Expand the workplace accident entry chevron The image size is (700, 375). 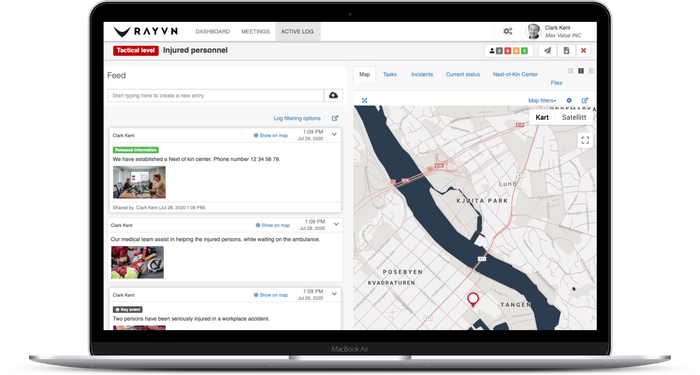click(x=334, y=294)
